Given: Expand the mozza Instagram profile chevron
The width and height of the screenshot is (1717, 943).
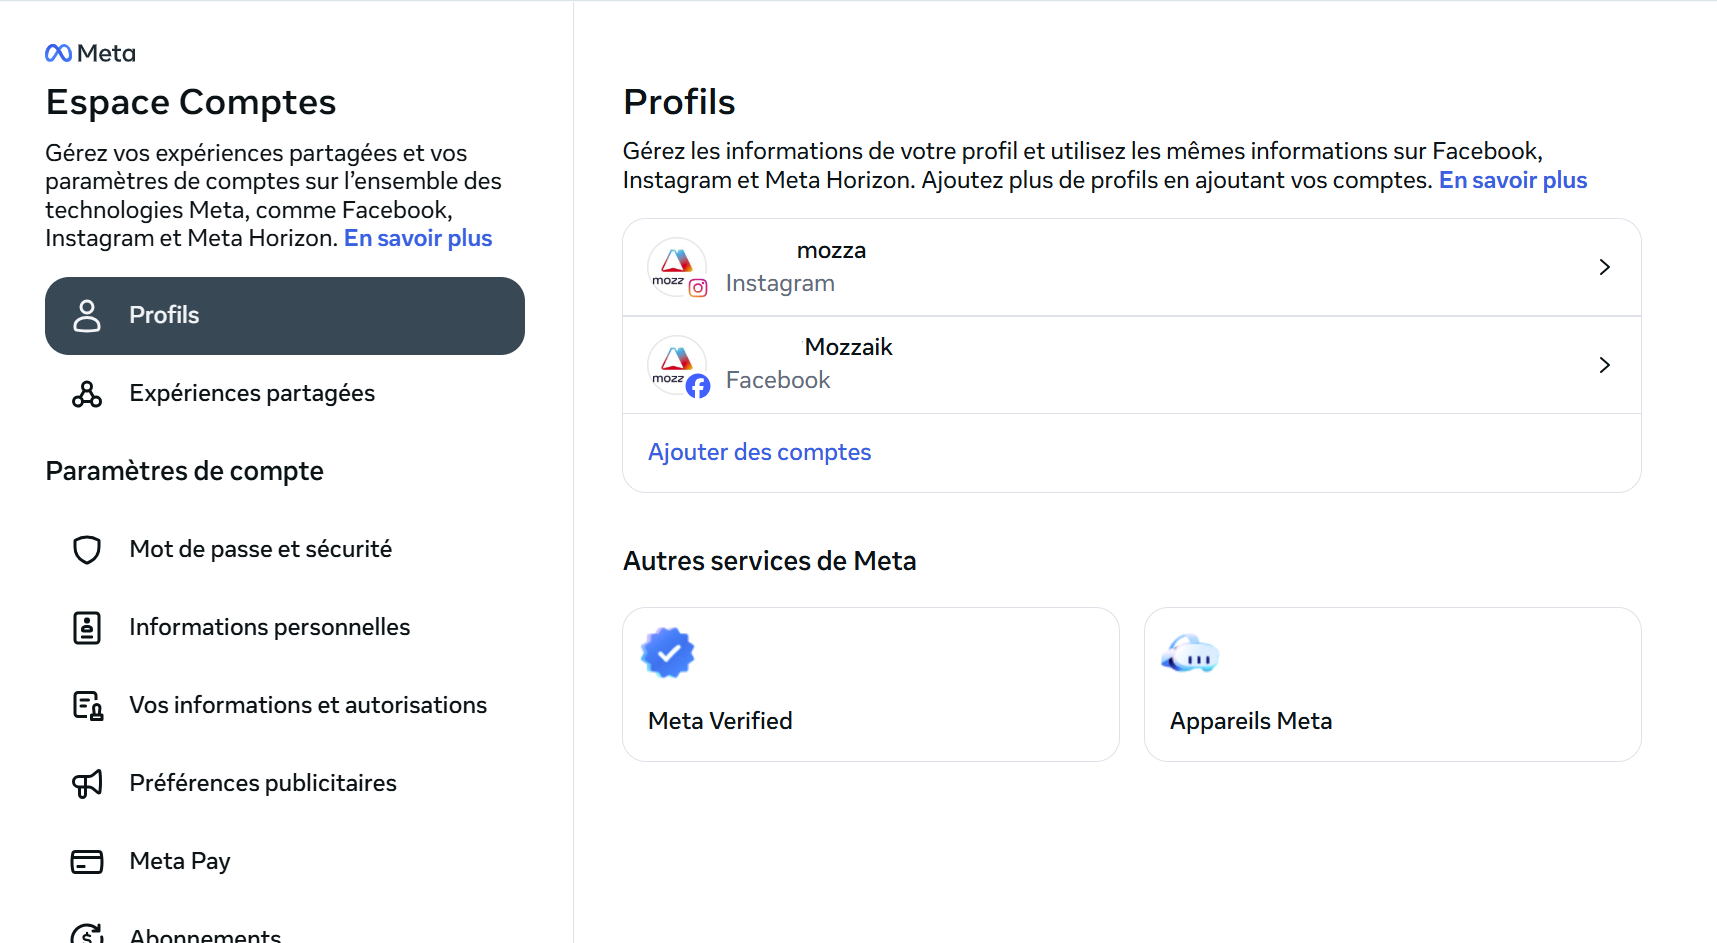Looking at the screenshot, I should coord(1604,267).
